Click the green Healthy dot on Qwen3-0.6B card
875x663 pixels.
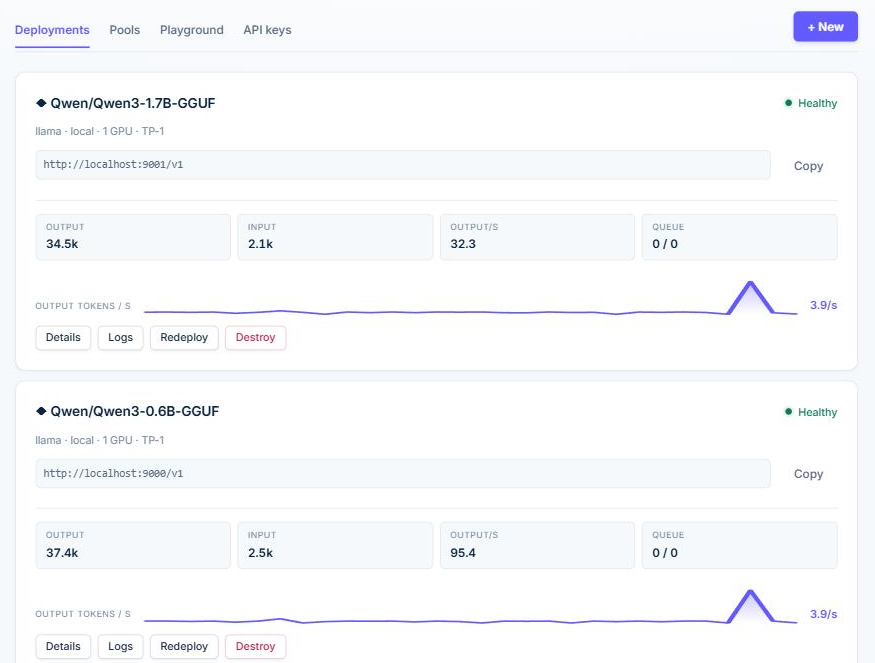[x=788, y=412]
